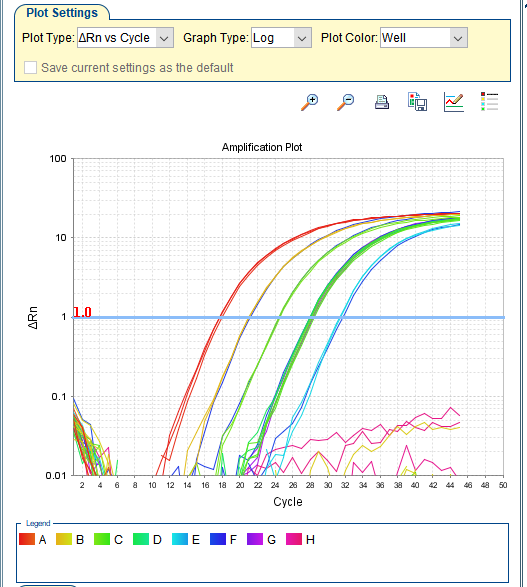This screenshot has height=587, width=527.
Task: Zoom out of the amplification plot
Action: [x=345, y=102]
